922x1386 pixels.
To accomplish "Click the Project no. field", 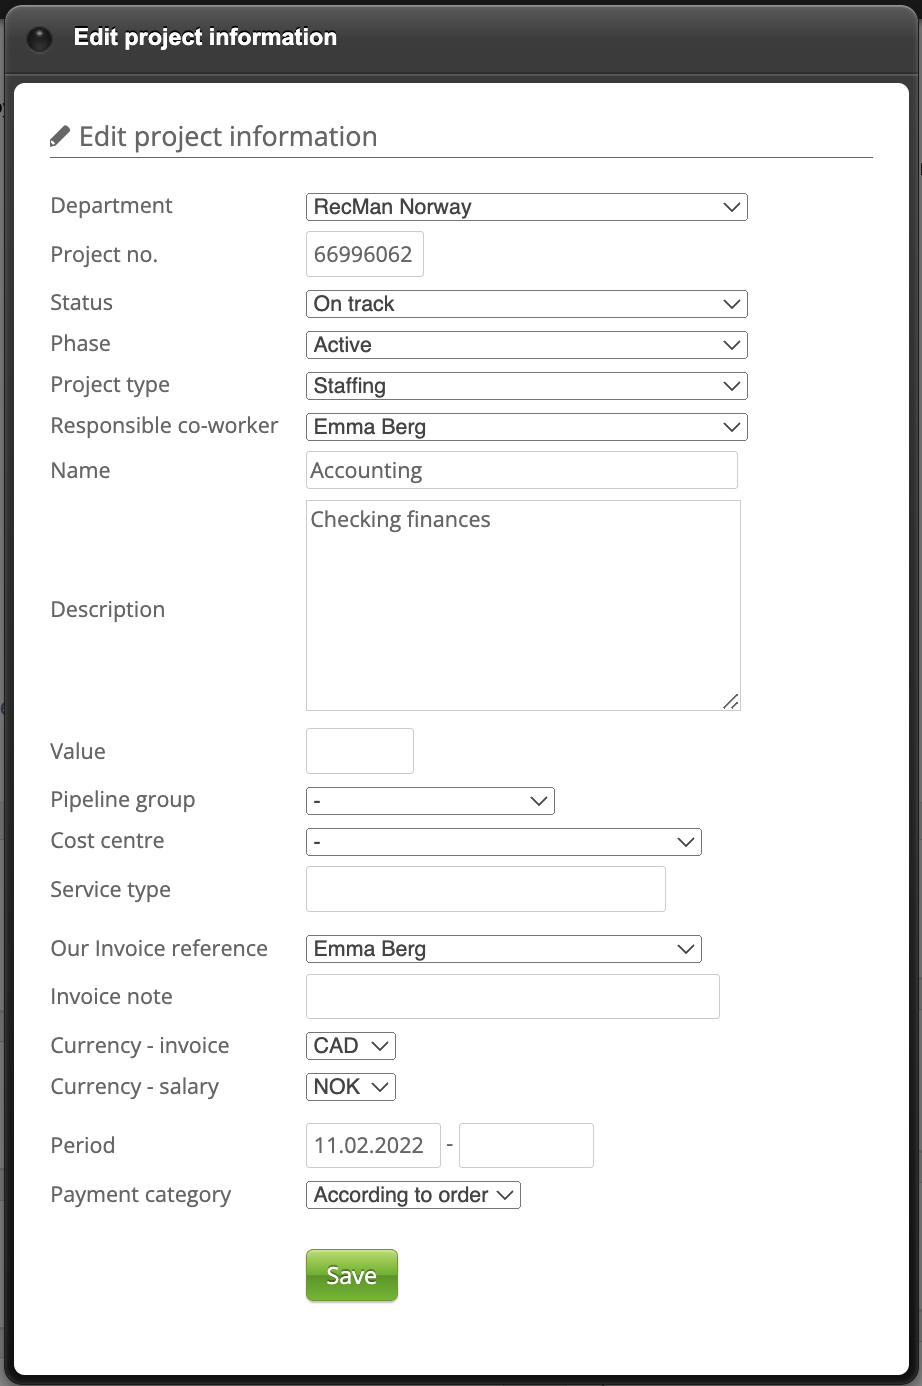I will click(364, 254).
